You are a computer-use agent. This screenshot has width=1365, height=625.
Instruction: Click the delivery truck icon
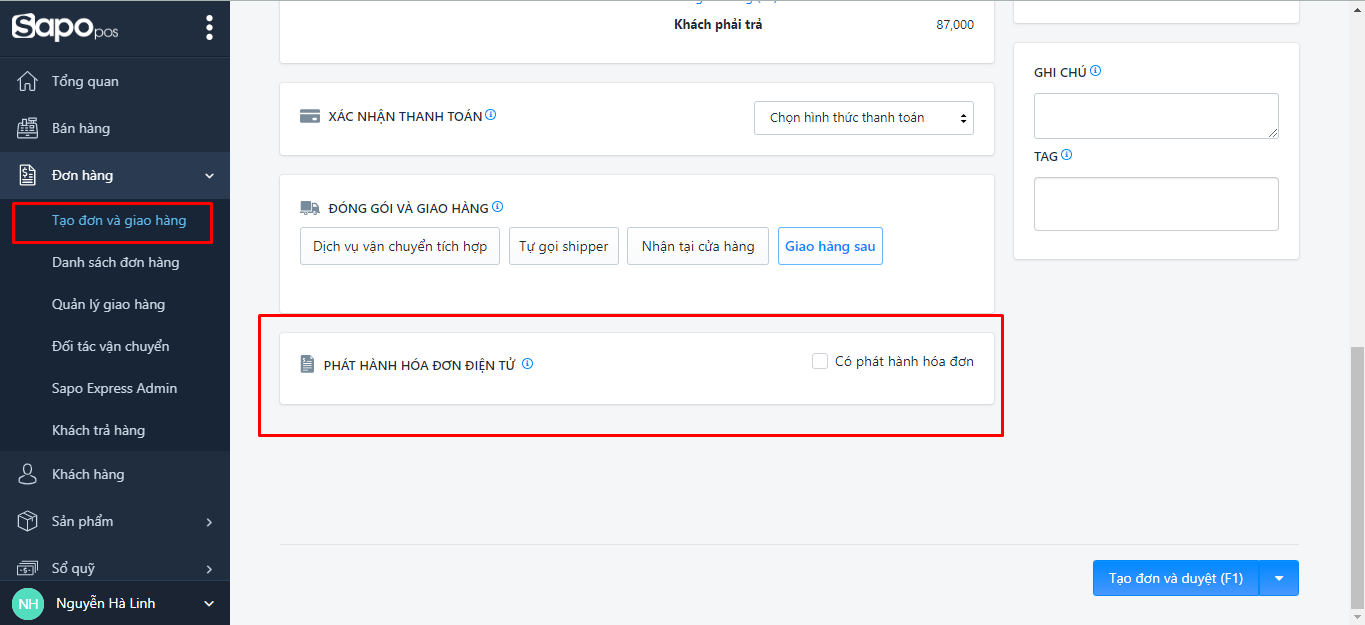pyautogui.click(x=310, y=208)
